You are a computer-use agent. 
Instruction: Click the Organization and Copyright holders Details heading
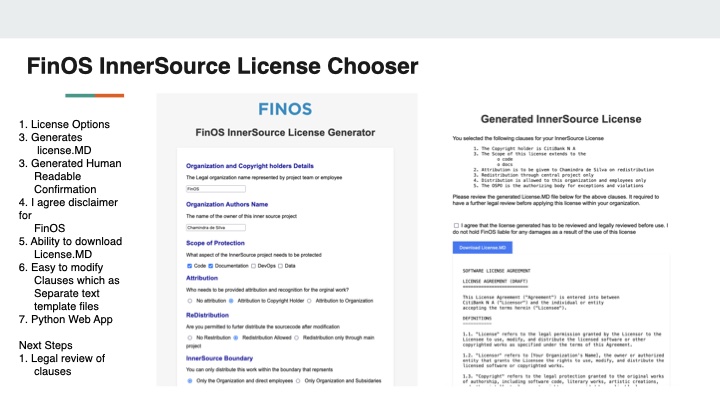tap(249, 166)
